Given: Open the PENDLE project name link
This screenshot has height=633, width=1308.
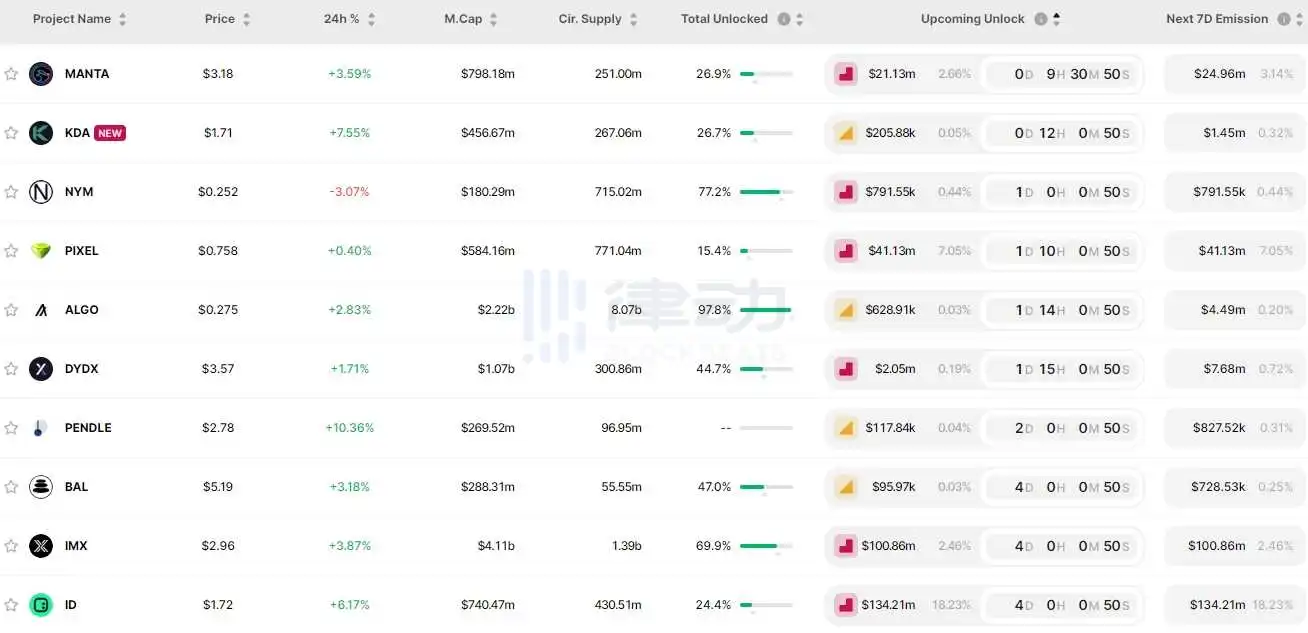Looking at the screenshot, I should click(88, 428).
